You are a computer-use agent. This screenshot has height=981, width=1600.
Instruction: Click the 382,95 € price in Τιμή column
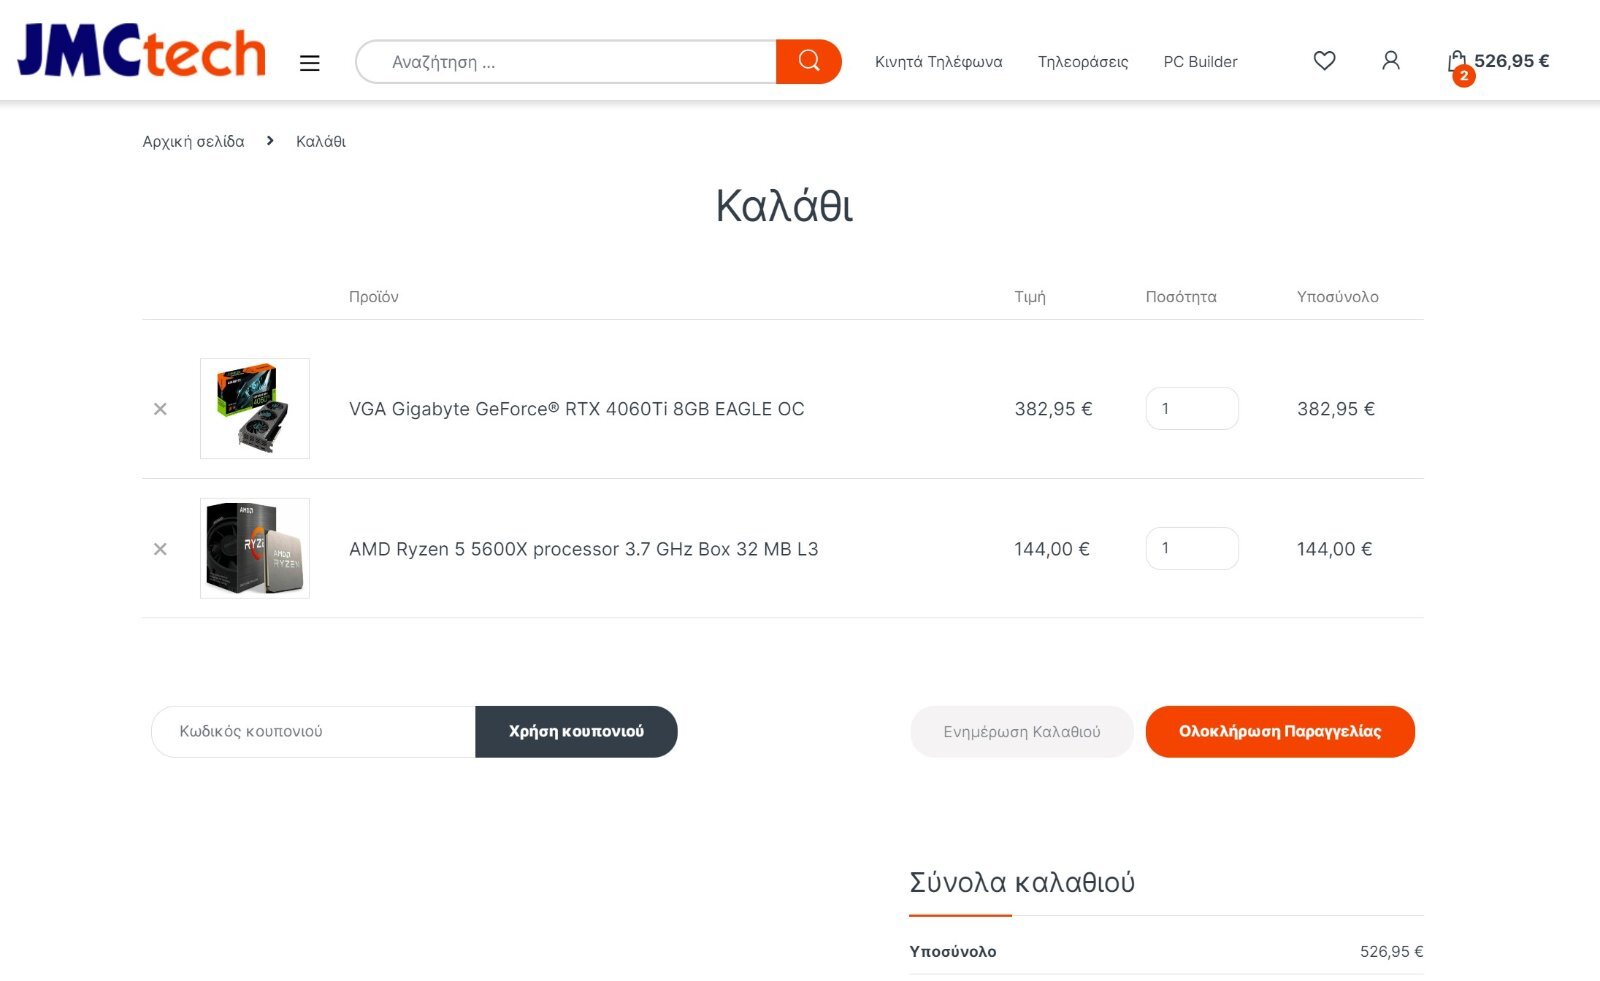[x=1053, y=409]
